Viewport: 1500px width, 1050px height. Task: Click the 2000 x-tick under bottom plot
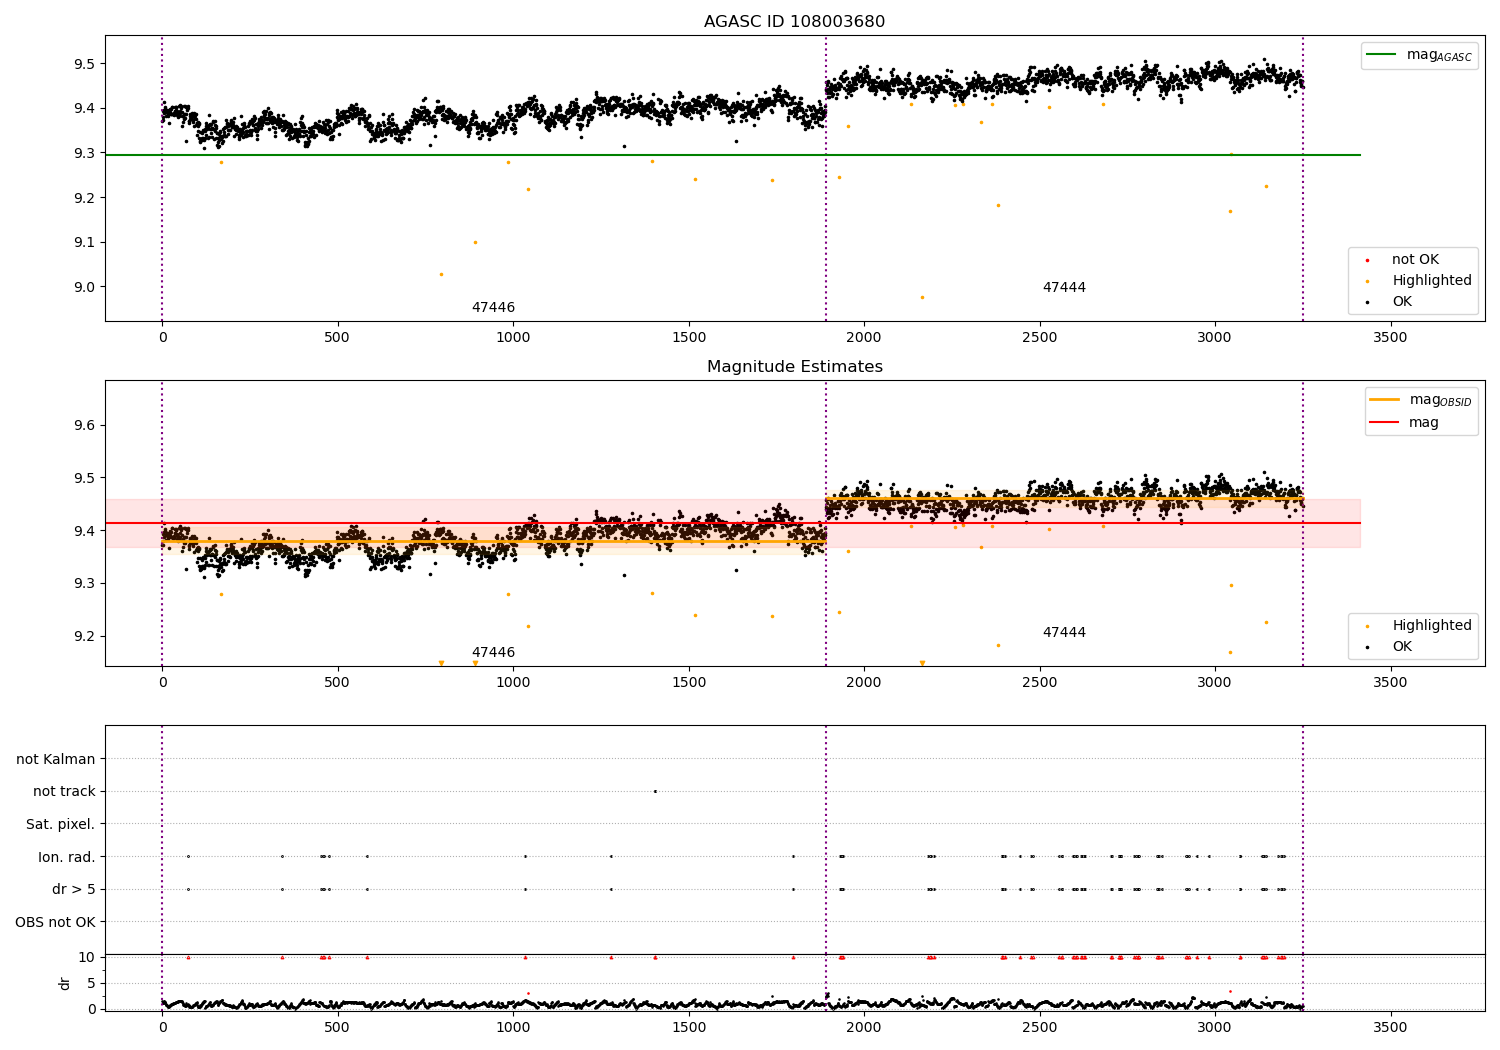pos(864,1027)
